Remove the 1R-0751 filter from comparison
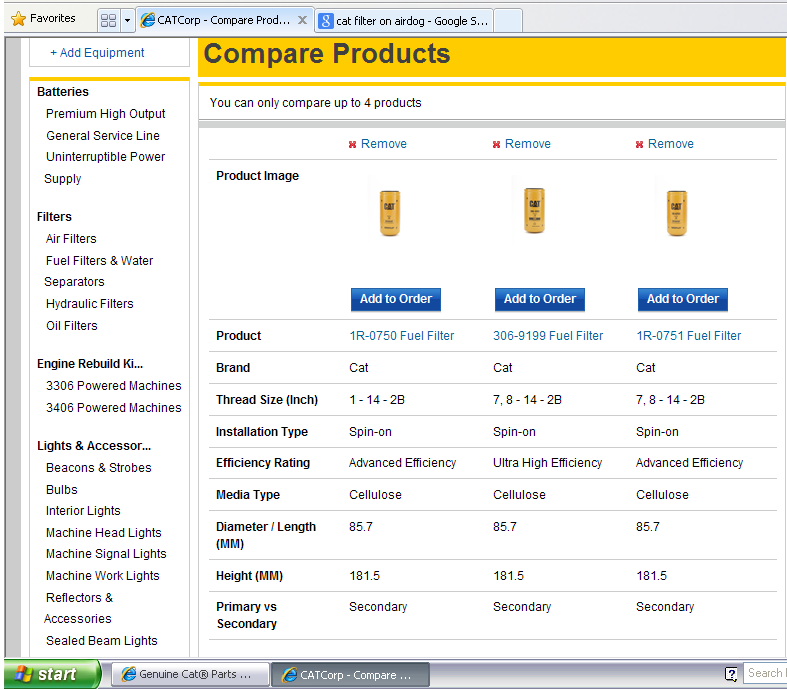 (x=665, y=144)
